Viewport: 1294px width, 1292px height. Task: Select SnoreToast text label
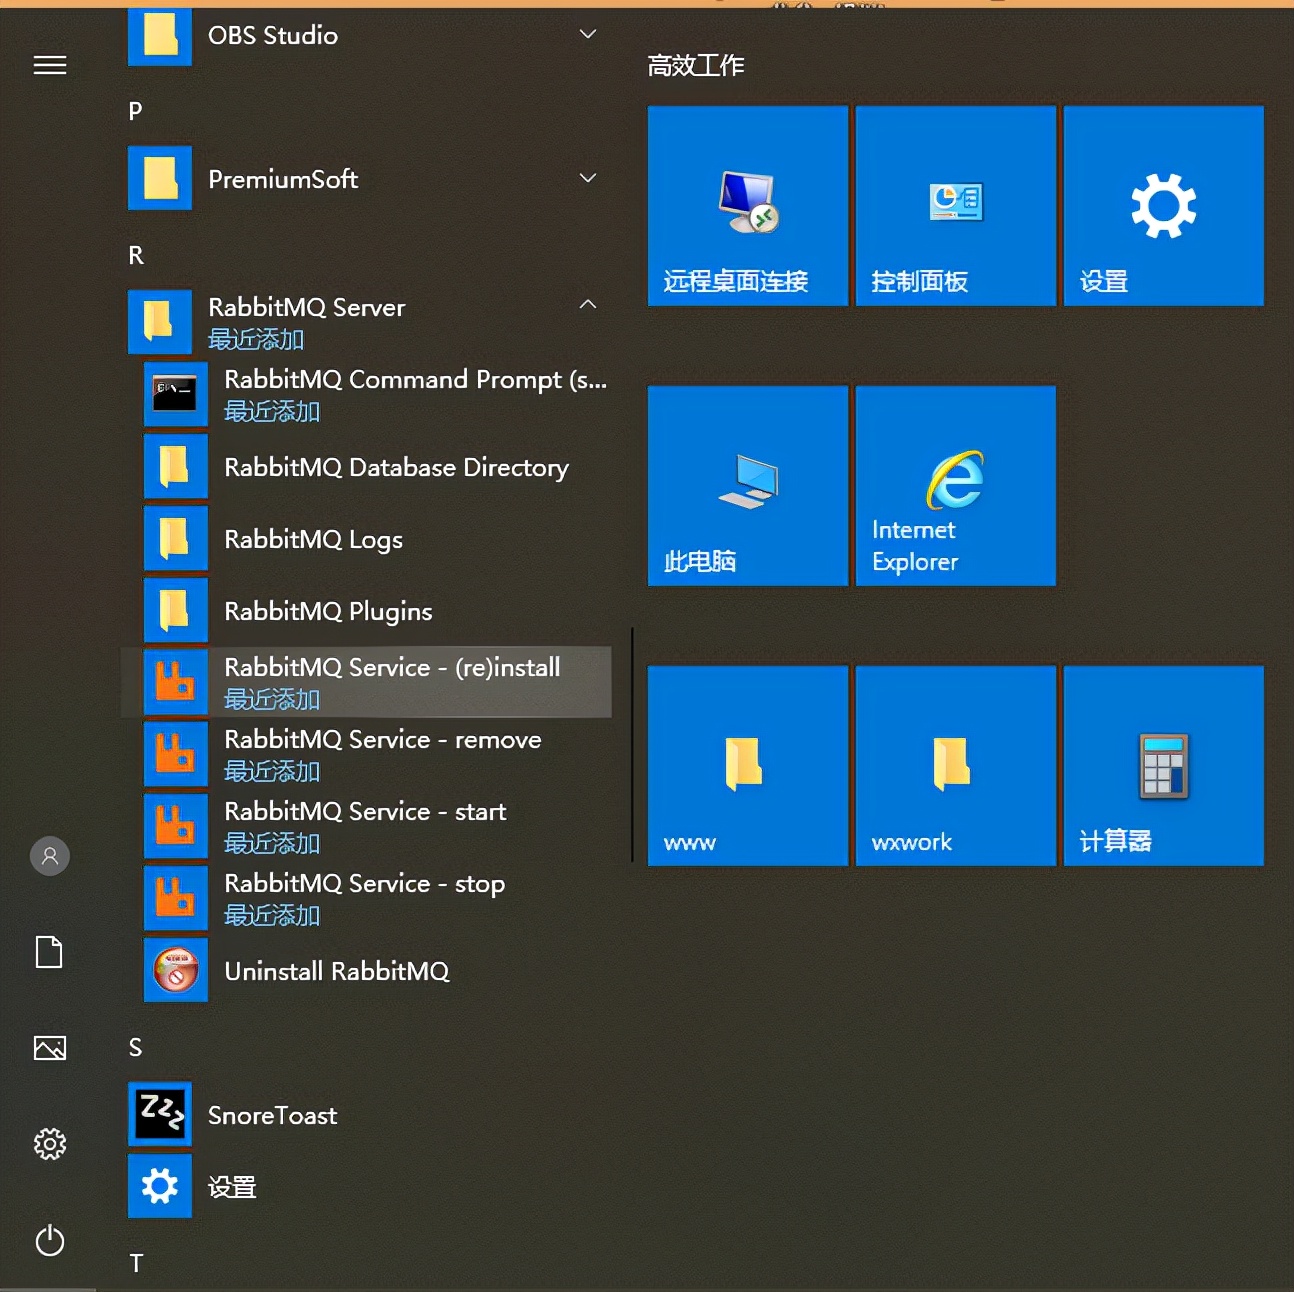pos(273,1115)
